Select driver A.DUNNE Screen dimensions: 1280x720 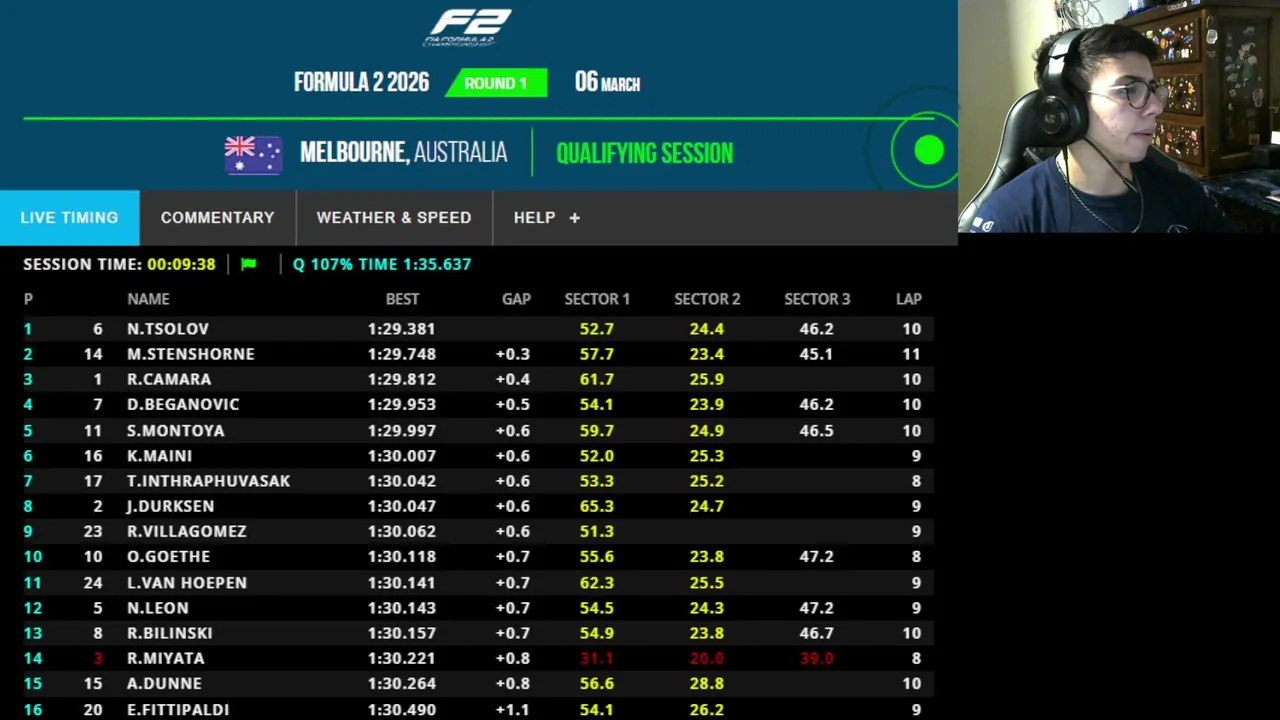coord(165,683)
